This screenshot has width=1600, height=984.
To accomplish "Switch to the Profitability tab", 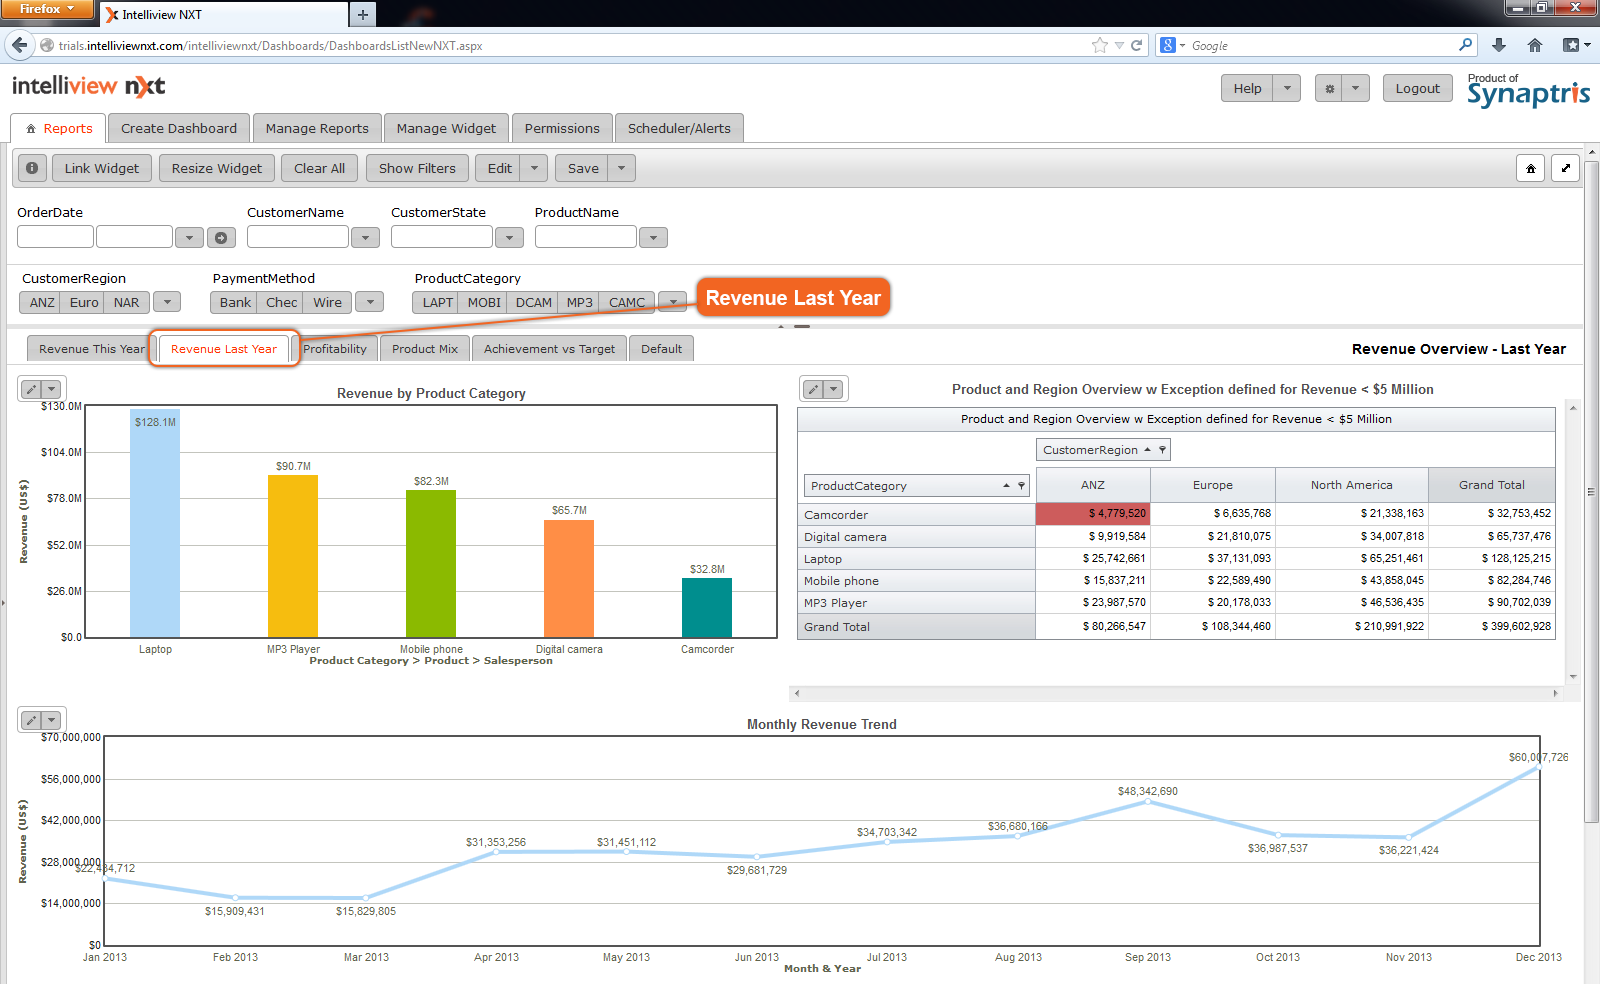I will click(x=335, y=349).
